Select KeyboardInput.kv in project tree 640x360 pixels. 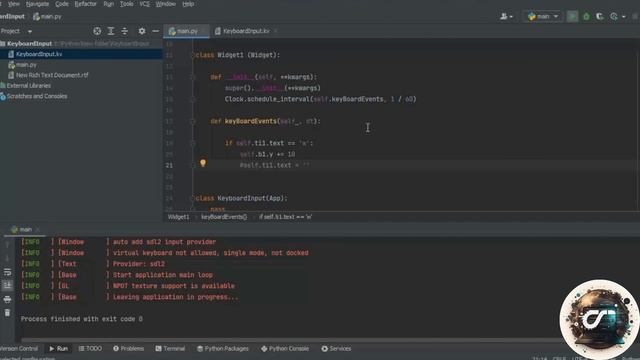[x=39, y=54]
